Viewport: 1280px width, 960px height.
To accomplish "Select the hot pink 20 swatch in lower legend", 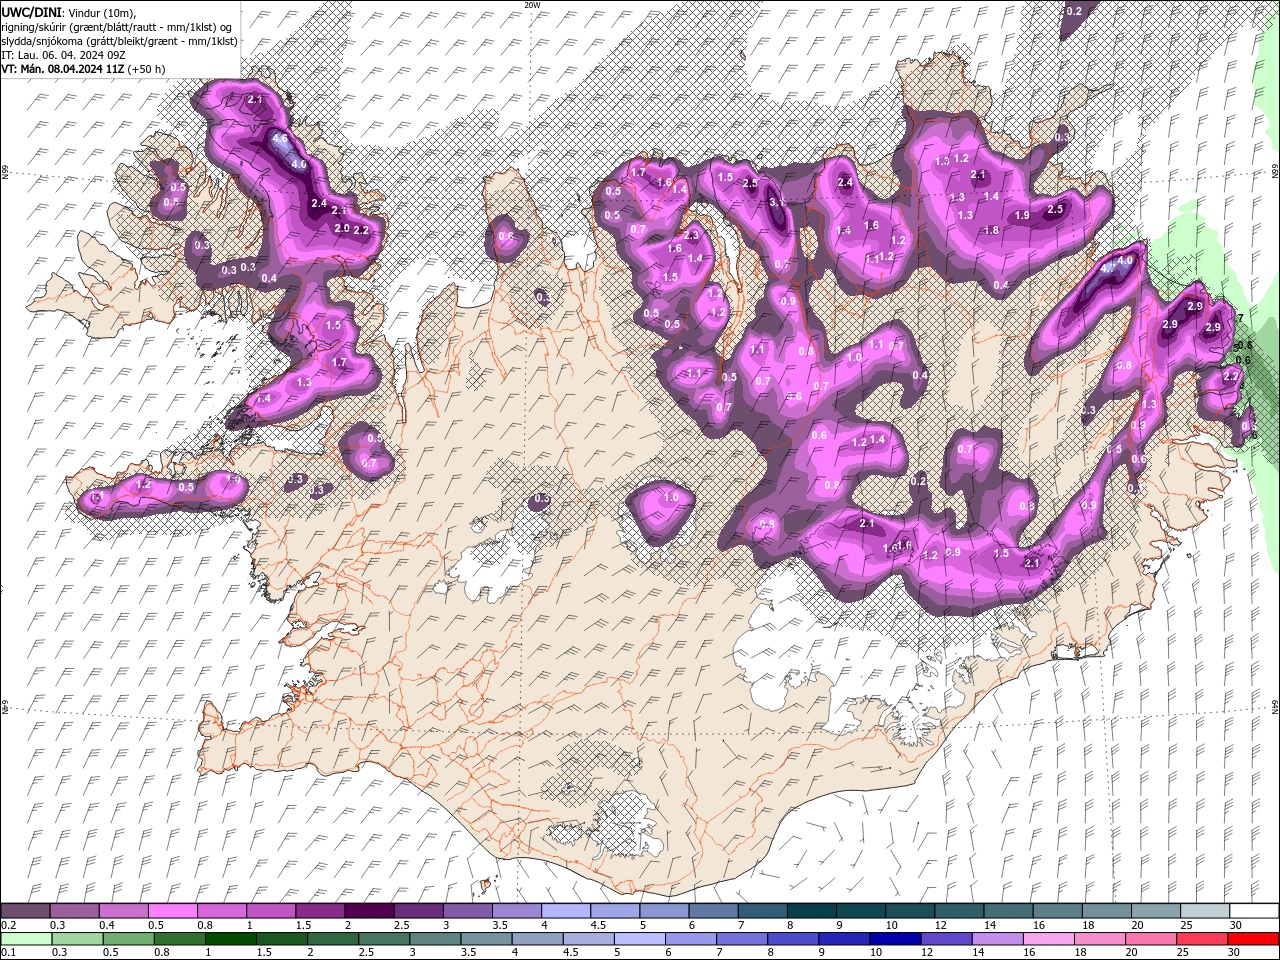I will pyautogui.click(x=1151, y=939).
